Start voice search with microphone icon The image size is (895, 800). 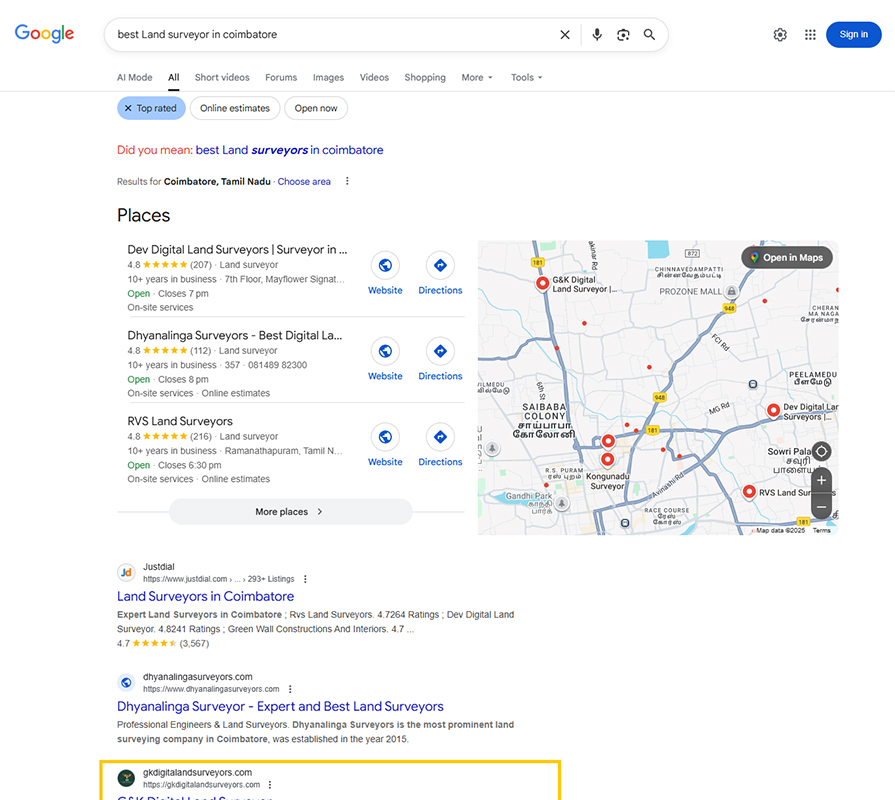pyautogui.click(x=597, y=35)
